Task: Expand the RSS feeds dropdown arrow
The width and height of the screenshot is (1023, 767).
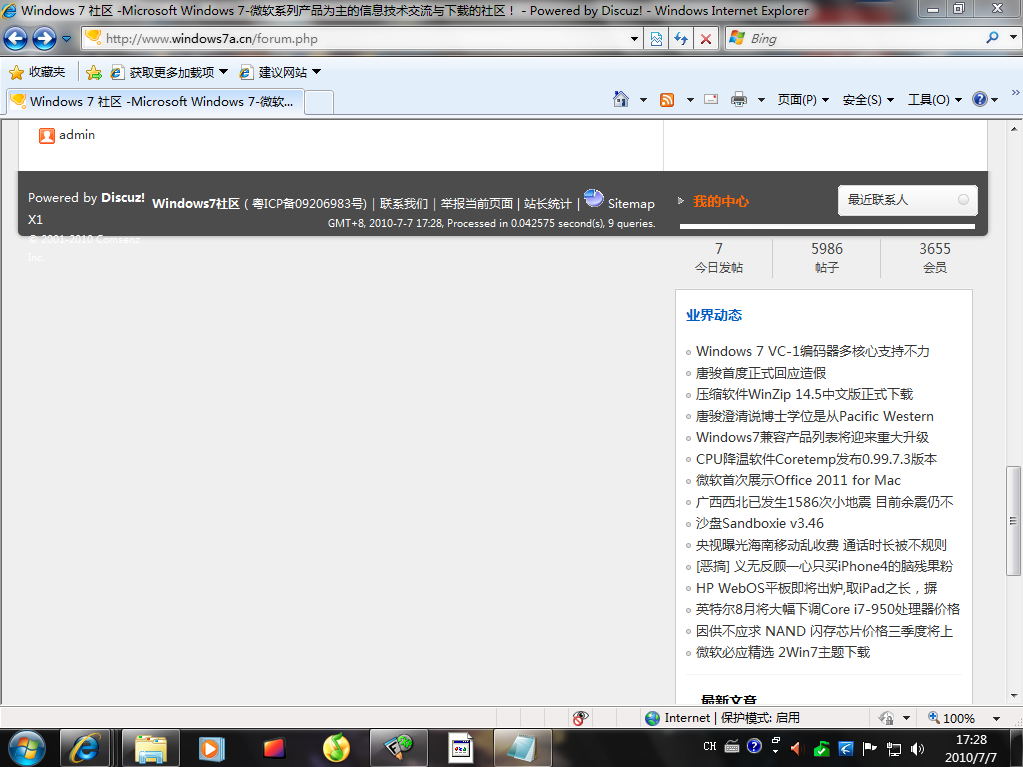Action: 690,100
